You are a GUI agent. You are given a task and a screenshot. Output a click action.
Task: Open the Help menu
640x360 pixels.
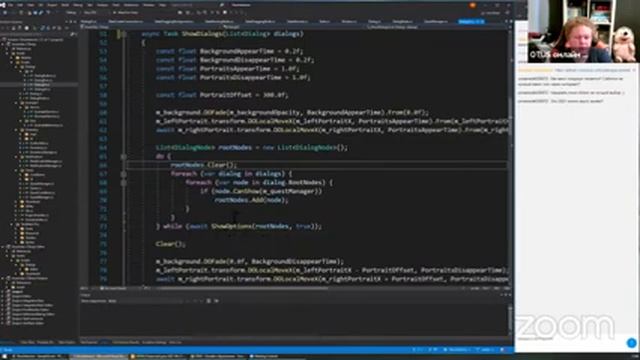tap(162, 5)
